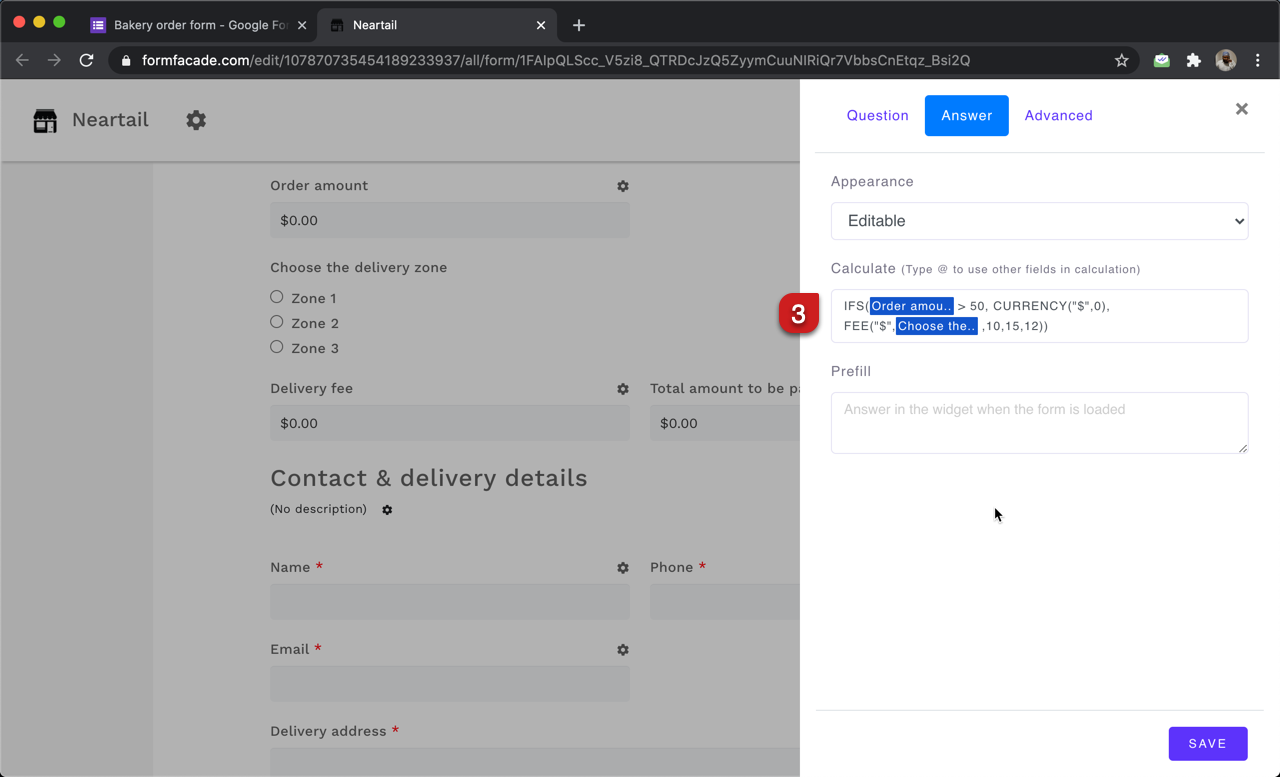This screenshot has width=1280, height=777.
Task: Open settings gear beside the Neartail title
Action: pyautogui.click(x=196, y=120)
